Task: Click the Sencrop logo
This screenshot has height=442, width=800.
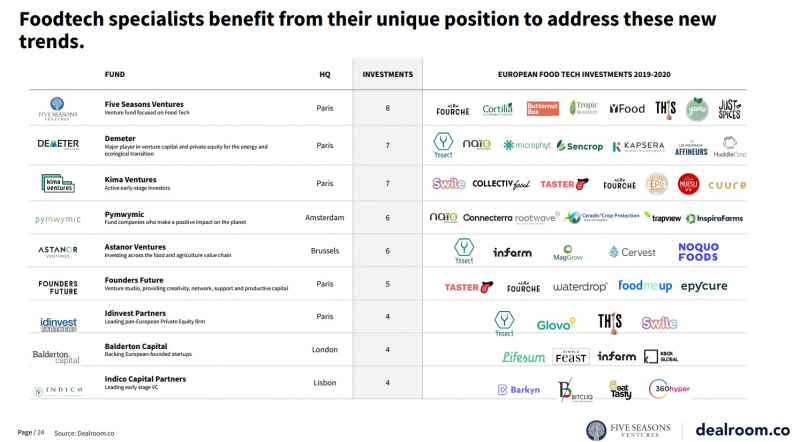Action: pos(582,146)
